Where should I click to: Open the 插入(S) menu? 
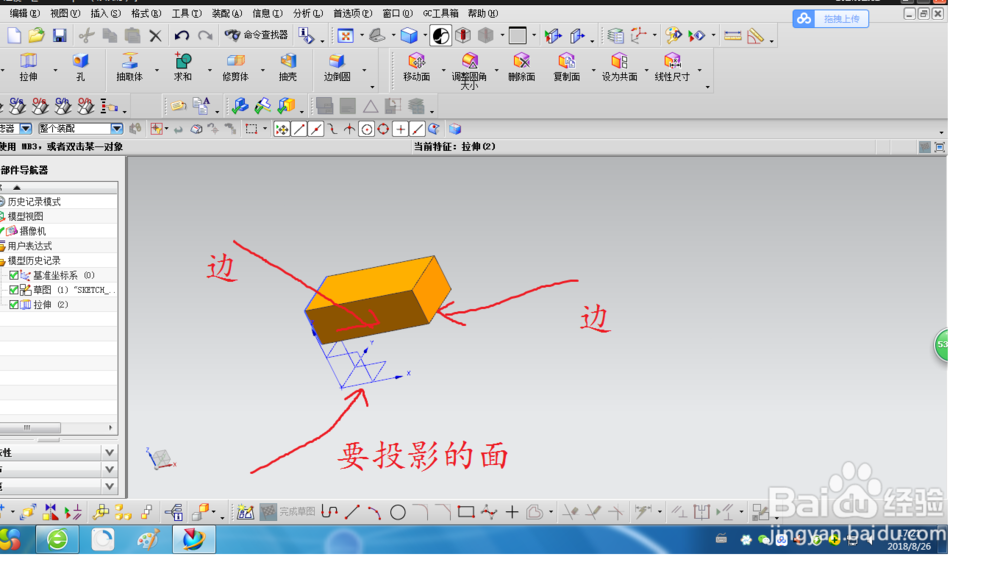[x=105, y=13]
